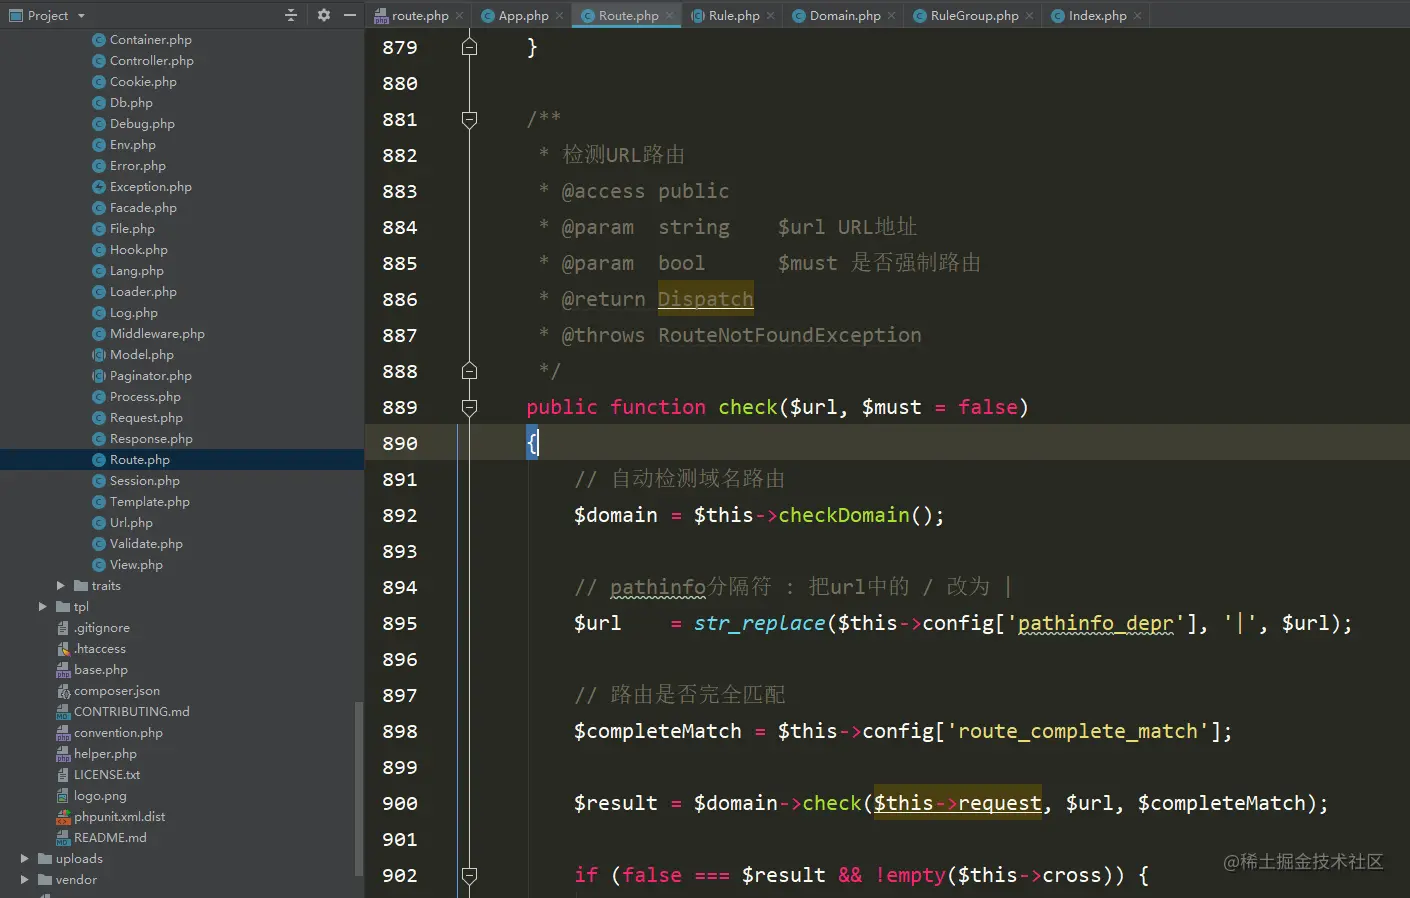This screenshot has height=898, width=1410.
Task: Click the fold end marker at line 879
Action: 469,47
